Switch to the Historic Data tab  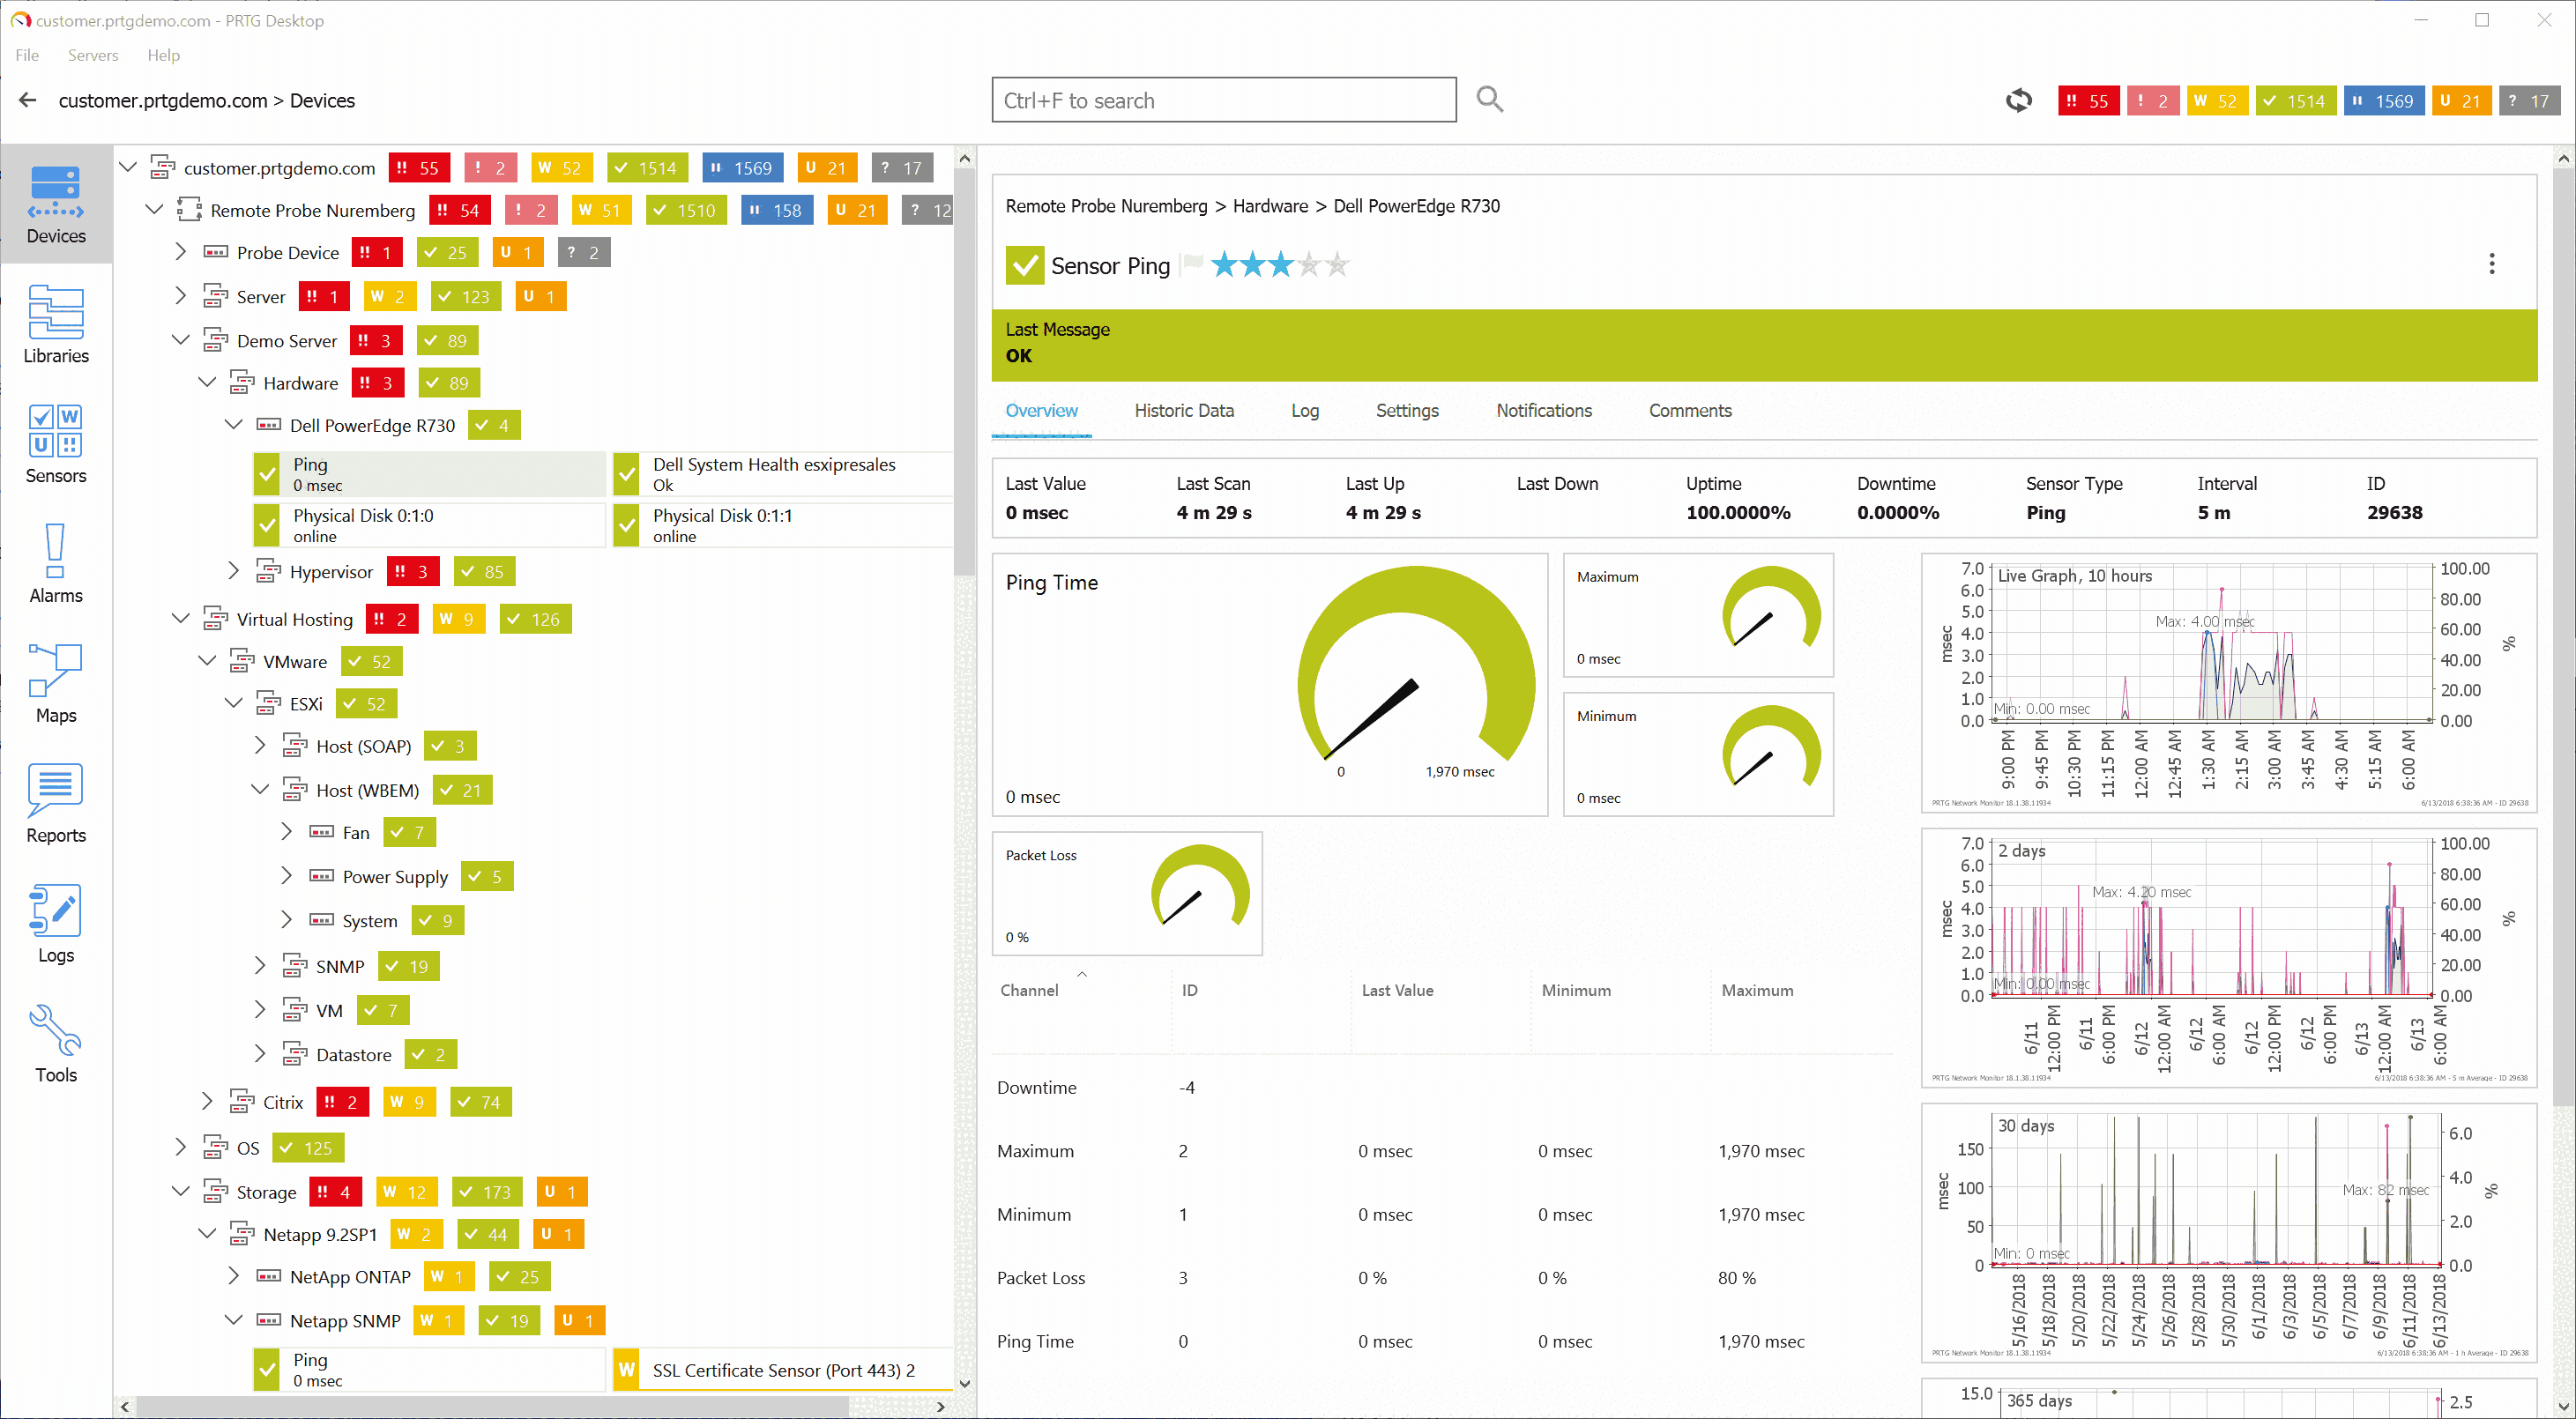point(1184,410)
